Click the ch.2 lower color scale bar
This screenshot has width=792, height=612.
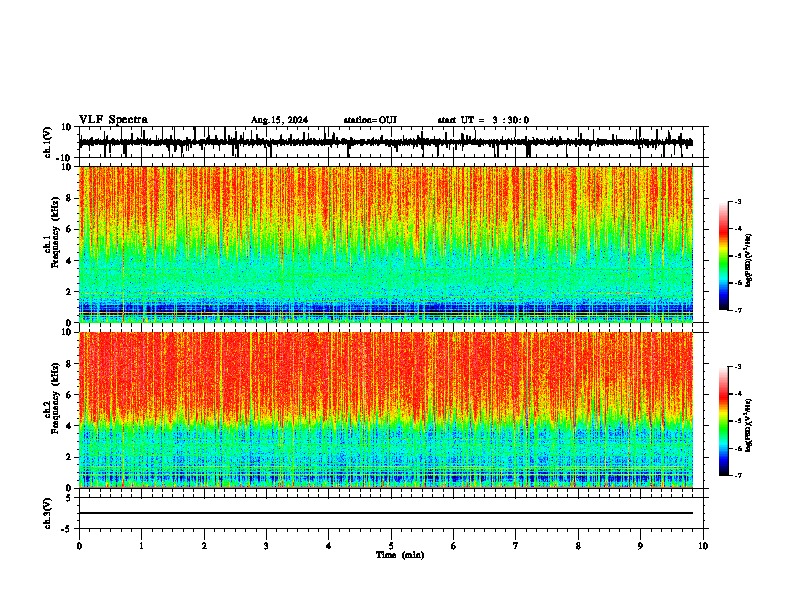click(x=723, y=421)
